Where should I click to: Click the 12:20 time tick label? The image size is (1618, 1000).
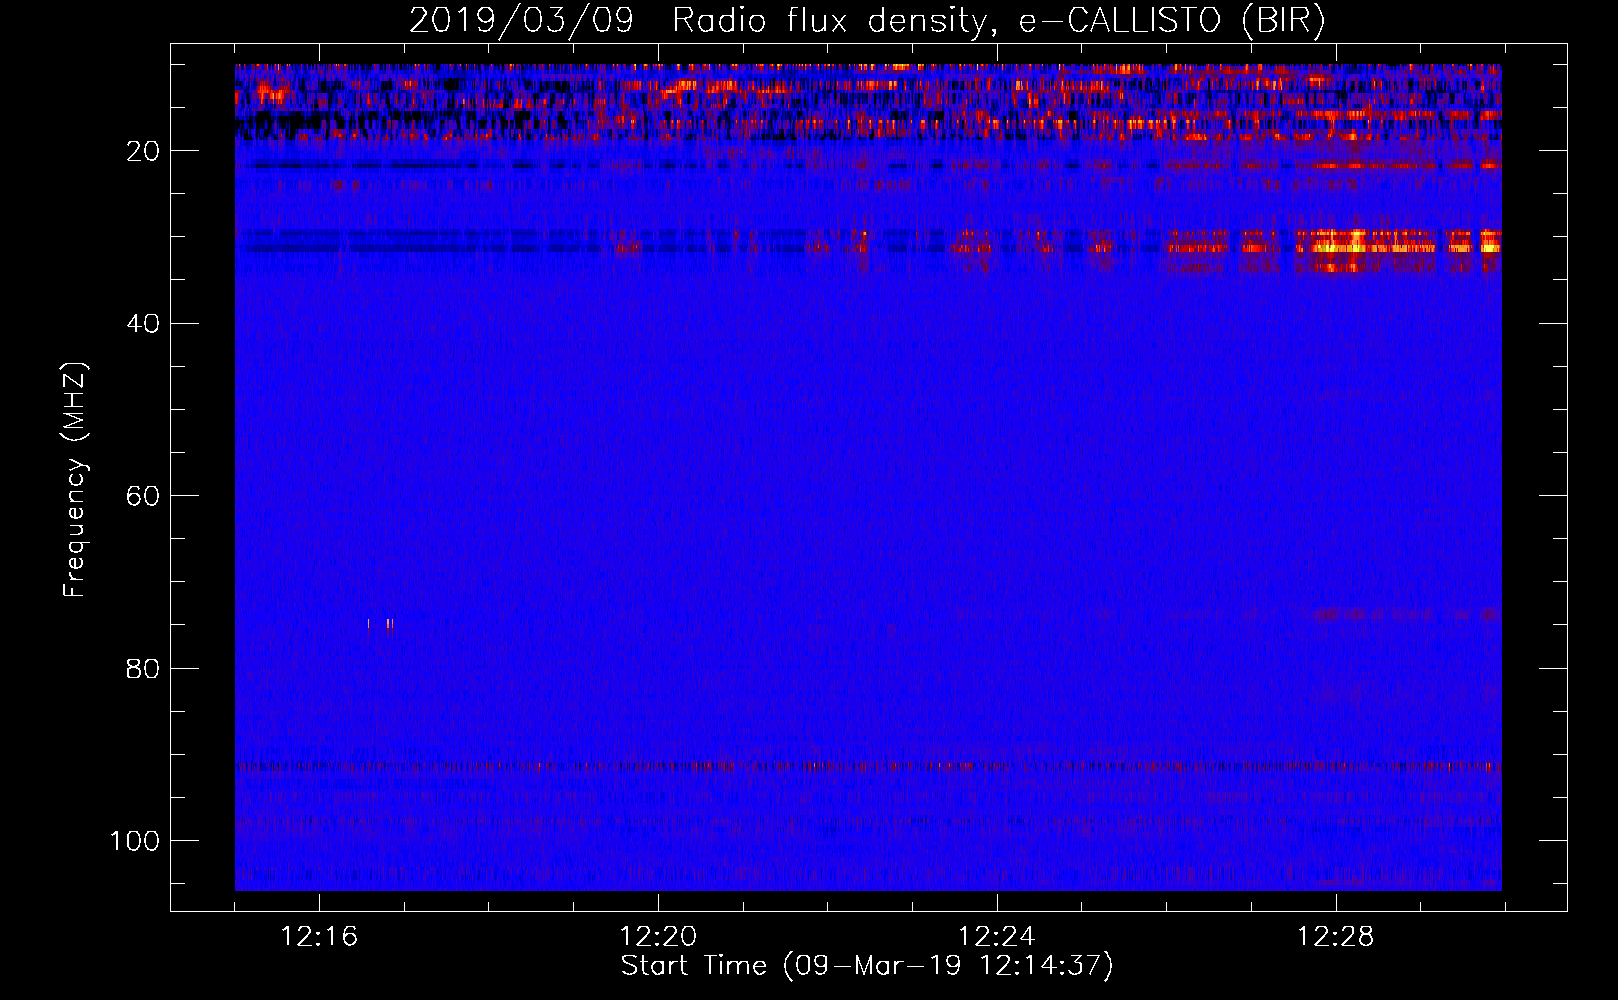click(658, 937)
